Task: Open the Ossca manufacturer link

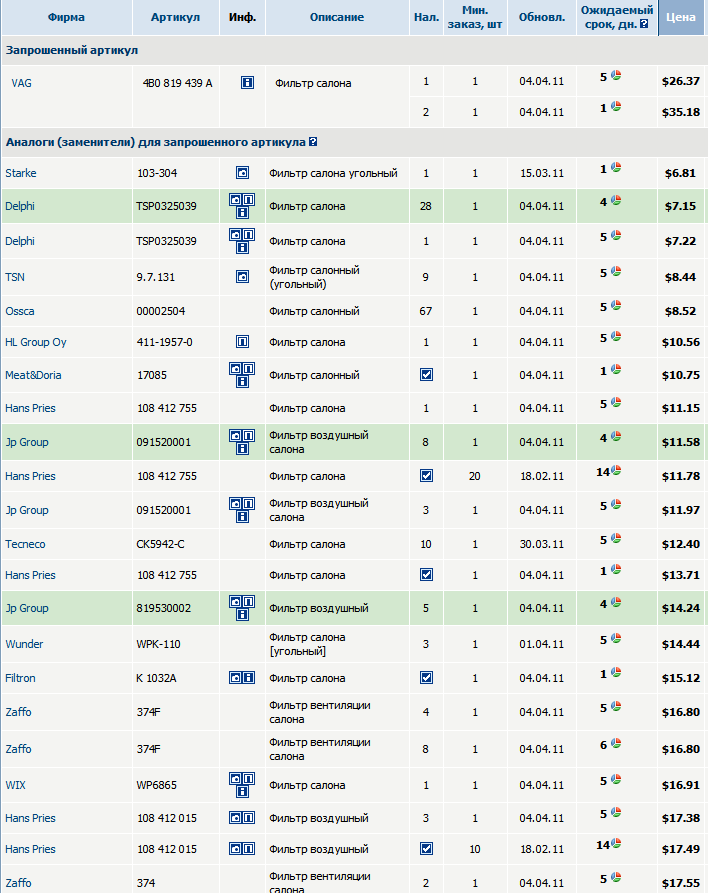Action: [19, 311]
